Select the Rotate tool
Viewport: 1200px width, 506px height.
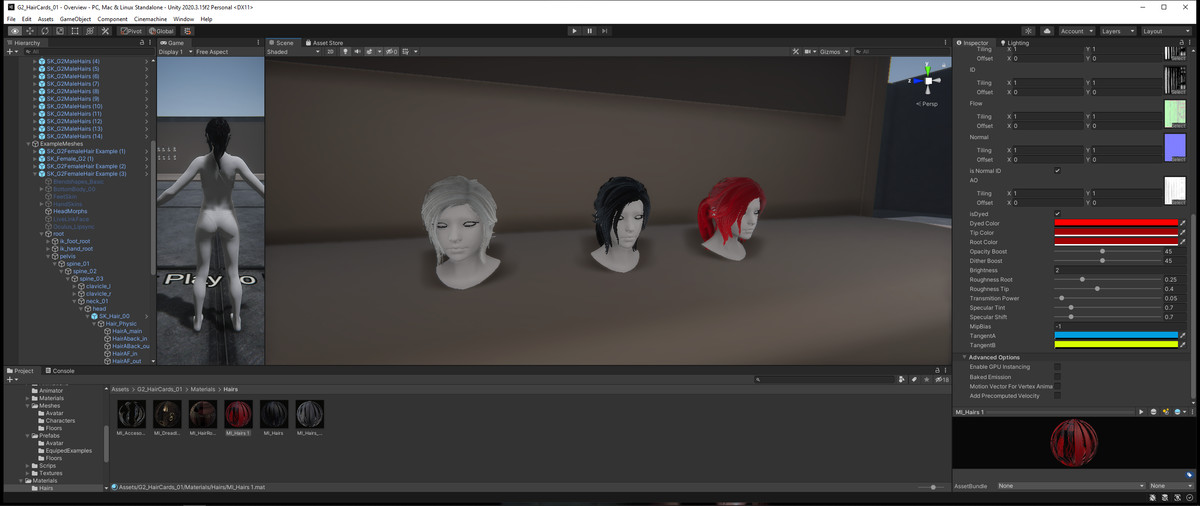click(x=45, y=31)
